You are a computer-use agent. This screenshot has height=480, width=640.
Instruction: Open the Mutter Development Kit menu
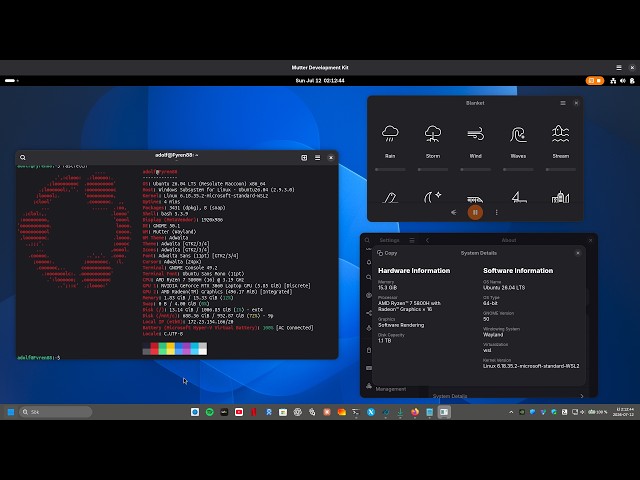pyautogui.click(x=619, y=68)
